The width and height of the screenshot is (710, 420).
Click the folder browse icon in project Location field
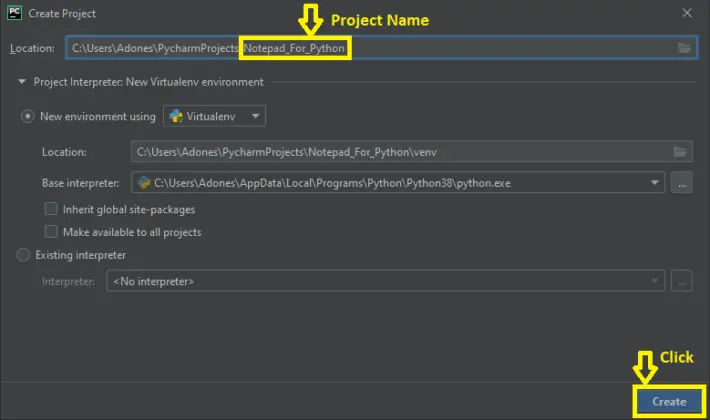684,48
